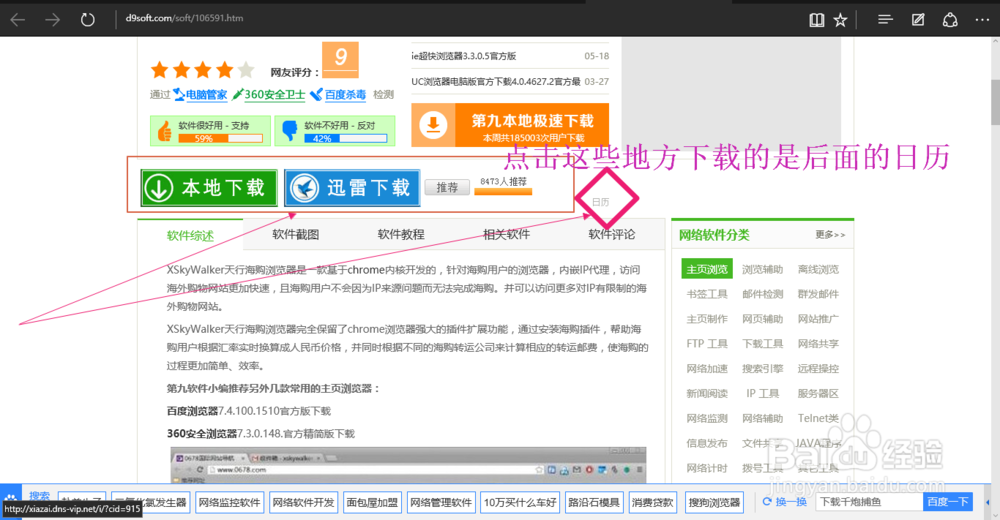Screen dimensions: 1000x520
Task: Select the 主页浏览 category
Action: pos(707,269)
